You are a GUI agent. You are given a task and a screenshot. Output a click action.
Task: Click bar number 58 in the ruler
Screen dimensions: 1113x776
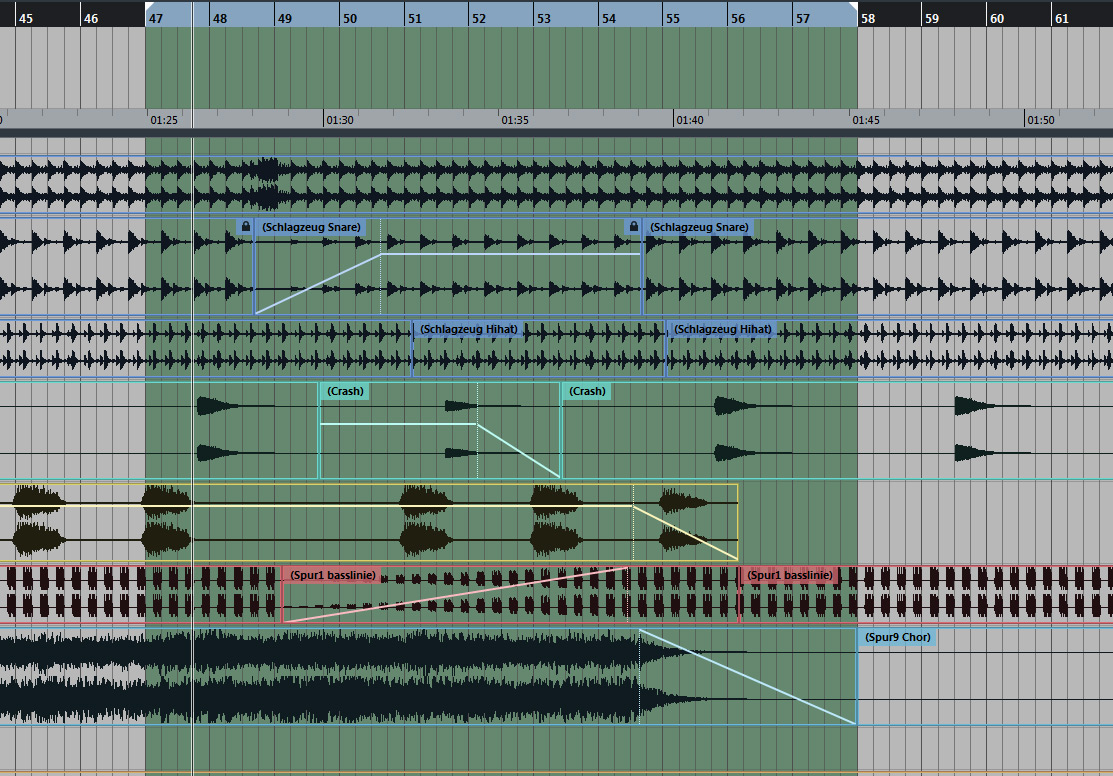point(868,18)
